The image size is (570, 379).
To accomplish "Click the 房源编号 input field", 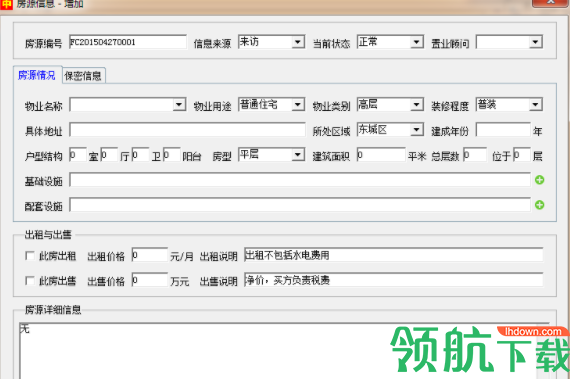I will click(x=128, y=42).
